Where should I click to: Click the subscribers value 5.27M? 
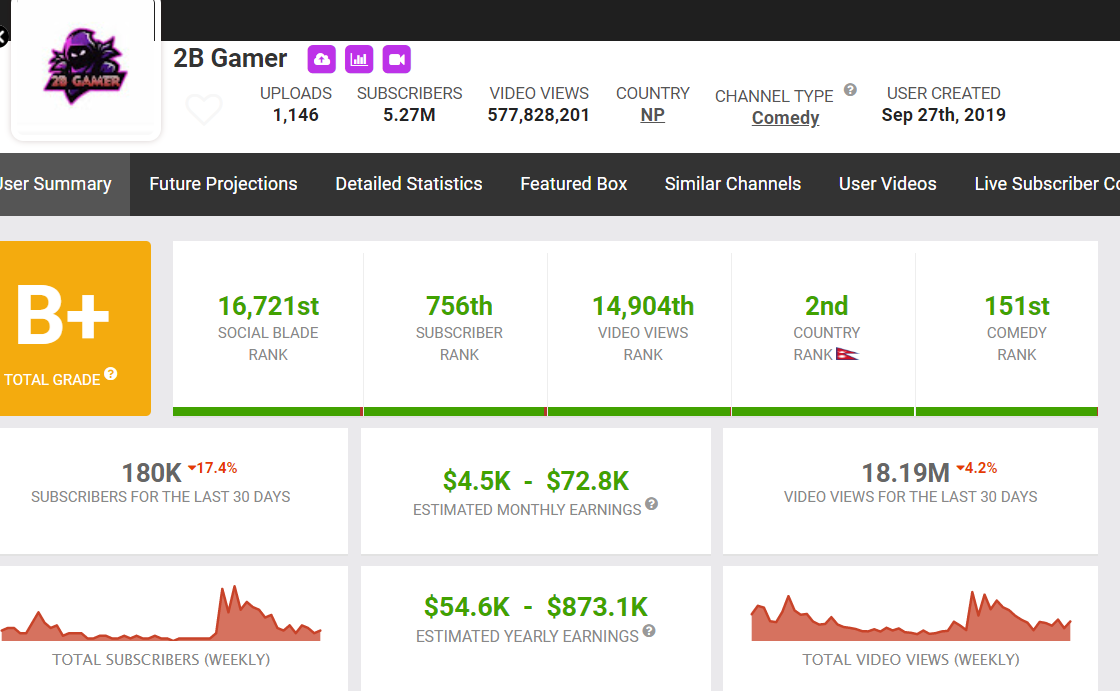tap(409, 115)
